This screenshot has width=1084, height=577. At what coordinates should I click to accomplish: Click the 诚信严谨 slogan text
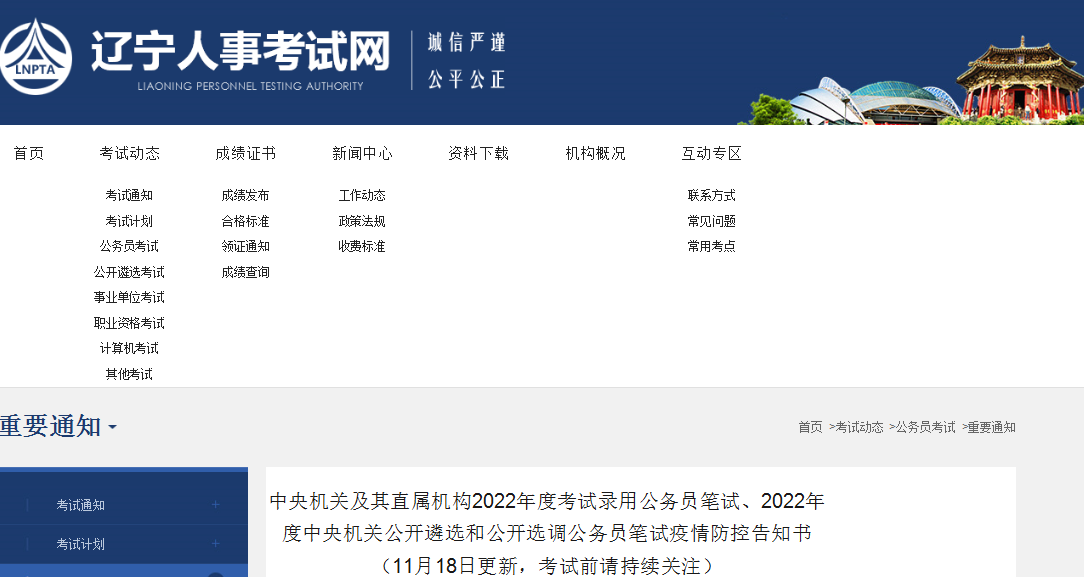click(x=467, y=42)
